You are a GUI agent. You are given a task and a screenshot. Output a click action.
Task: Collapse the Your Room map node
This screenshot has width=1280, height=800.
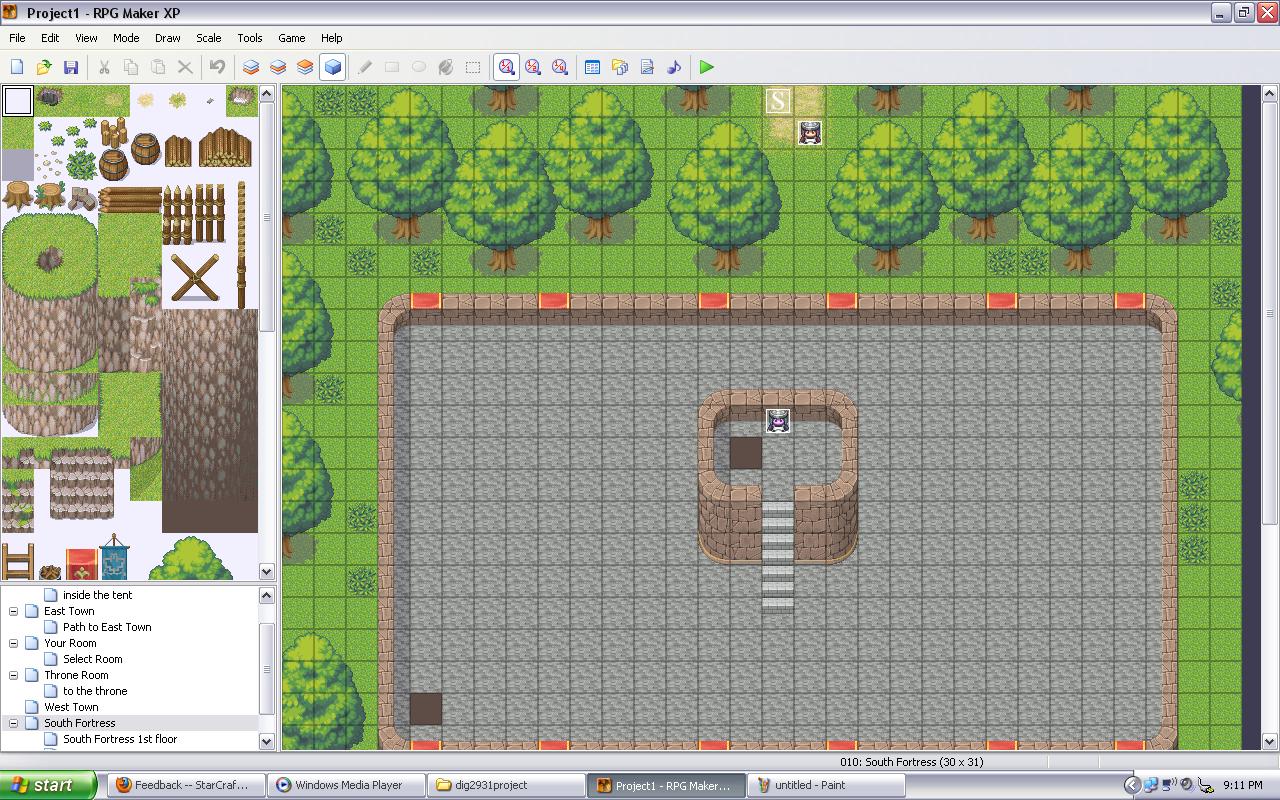coord(14,643)
